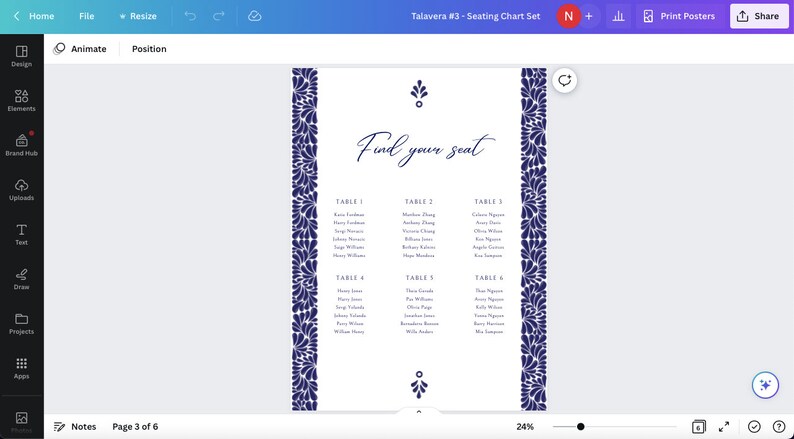Click the undo arrow
Image resolution: width=794 pixels, height=439 pixels.
pyautogui.click(x=190, y=16)
